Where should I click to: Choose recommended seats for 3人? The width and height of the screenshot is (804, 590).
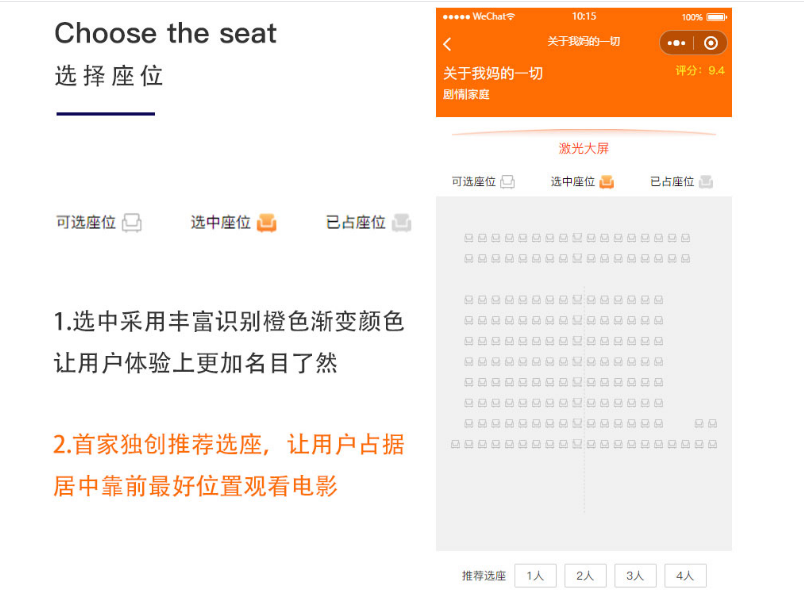[635, 576]
